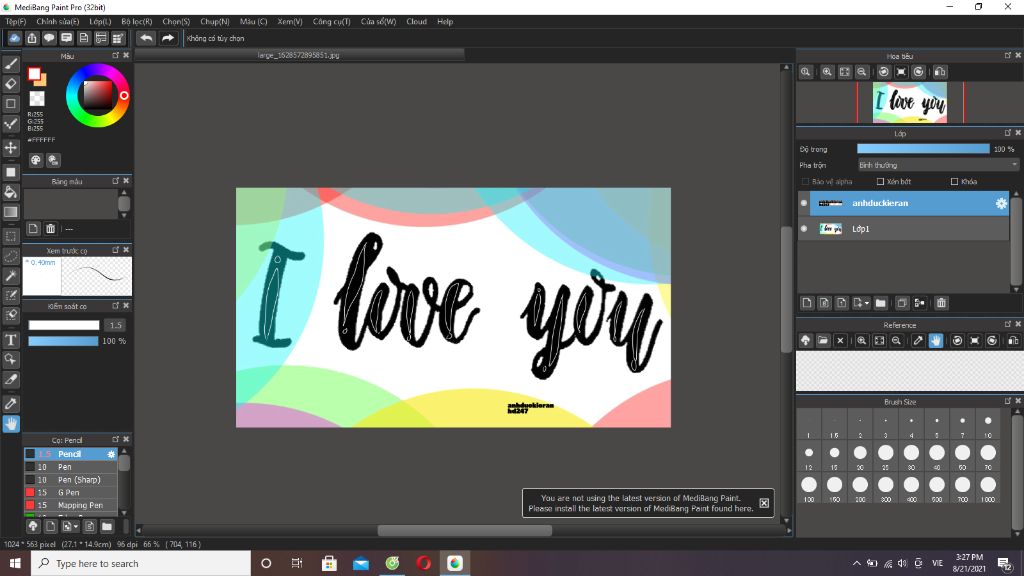1024x576 pixels.
Task: Expand the add-layer dropdown arrow
Action: click(x=867, y=303)
